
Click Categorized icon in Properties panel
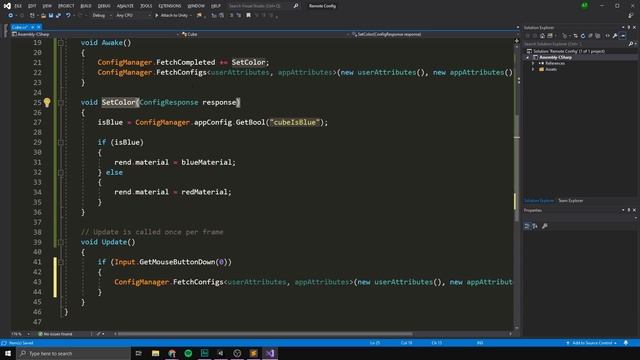[527, 226]
